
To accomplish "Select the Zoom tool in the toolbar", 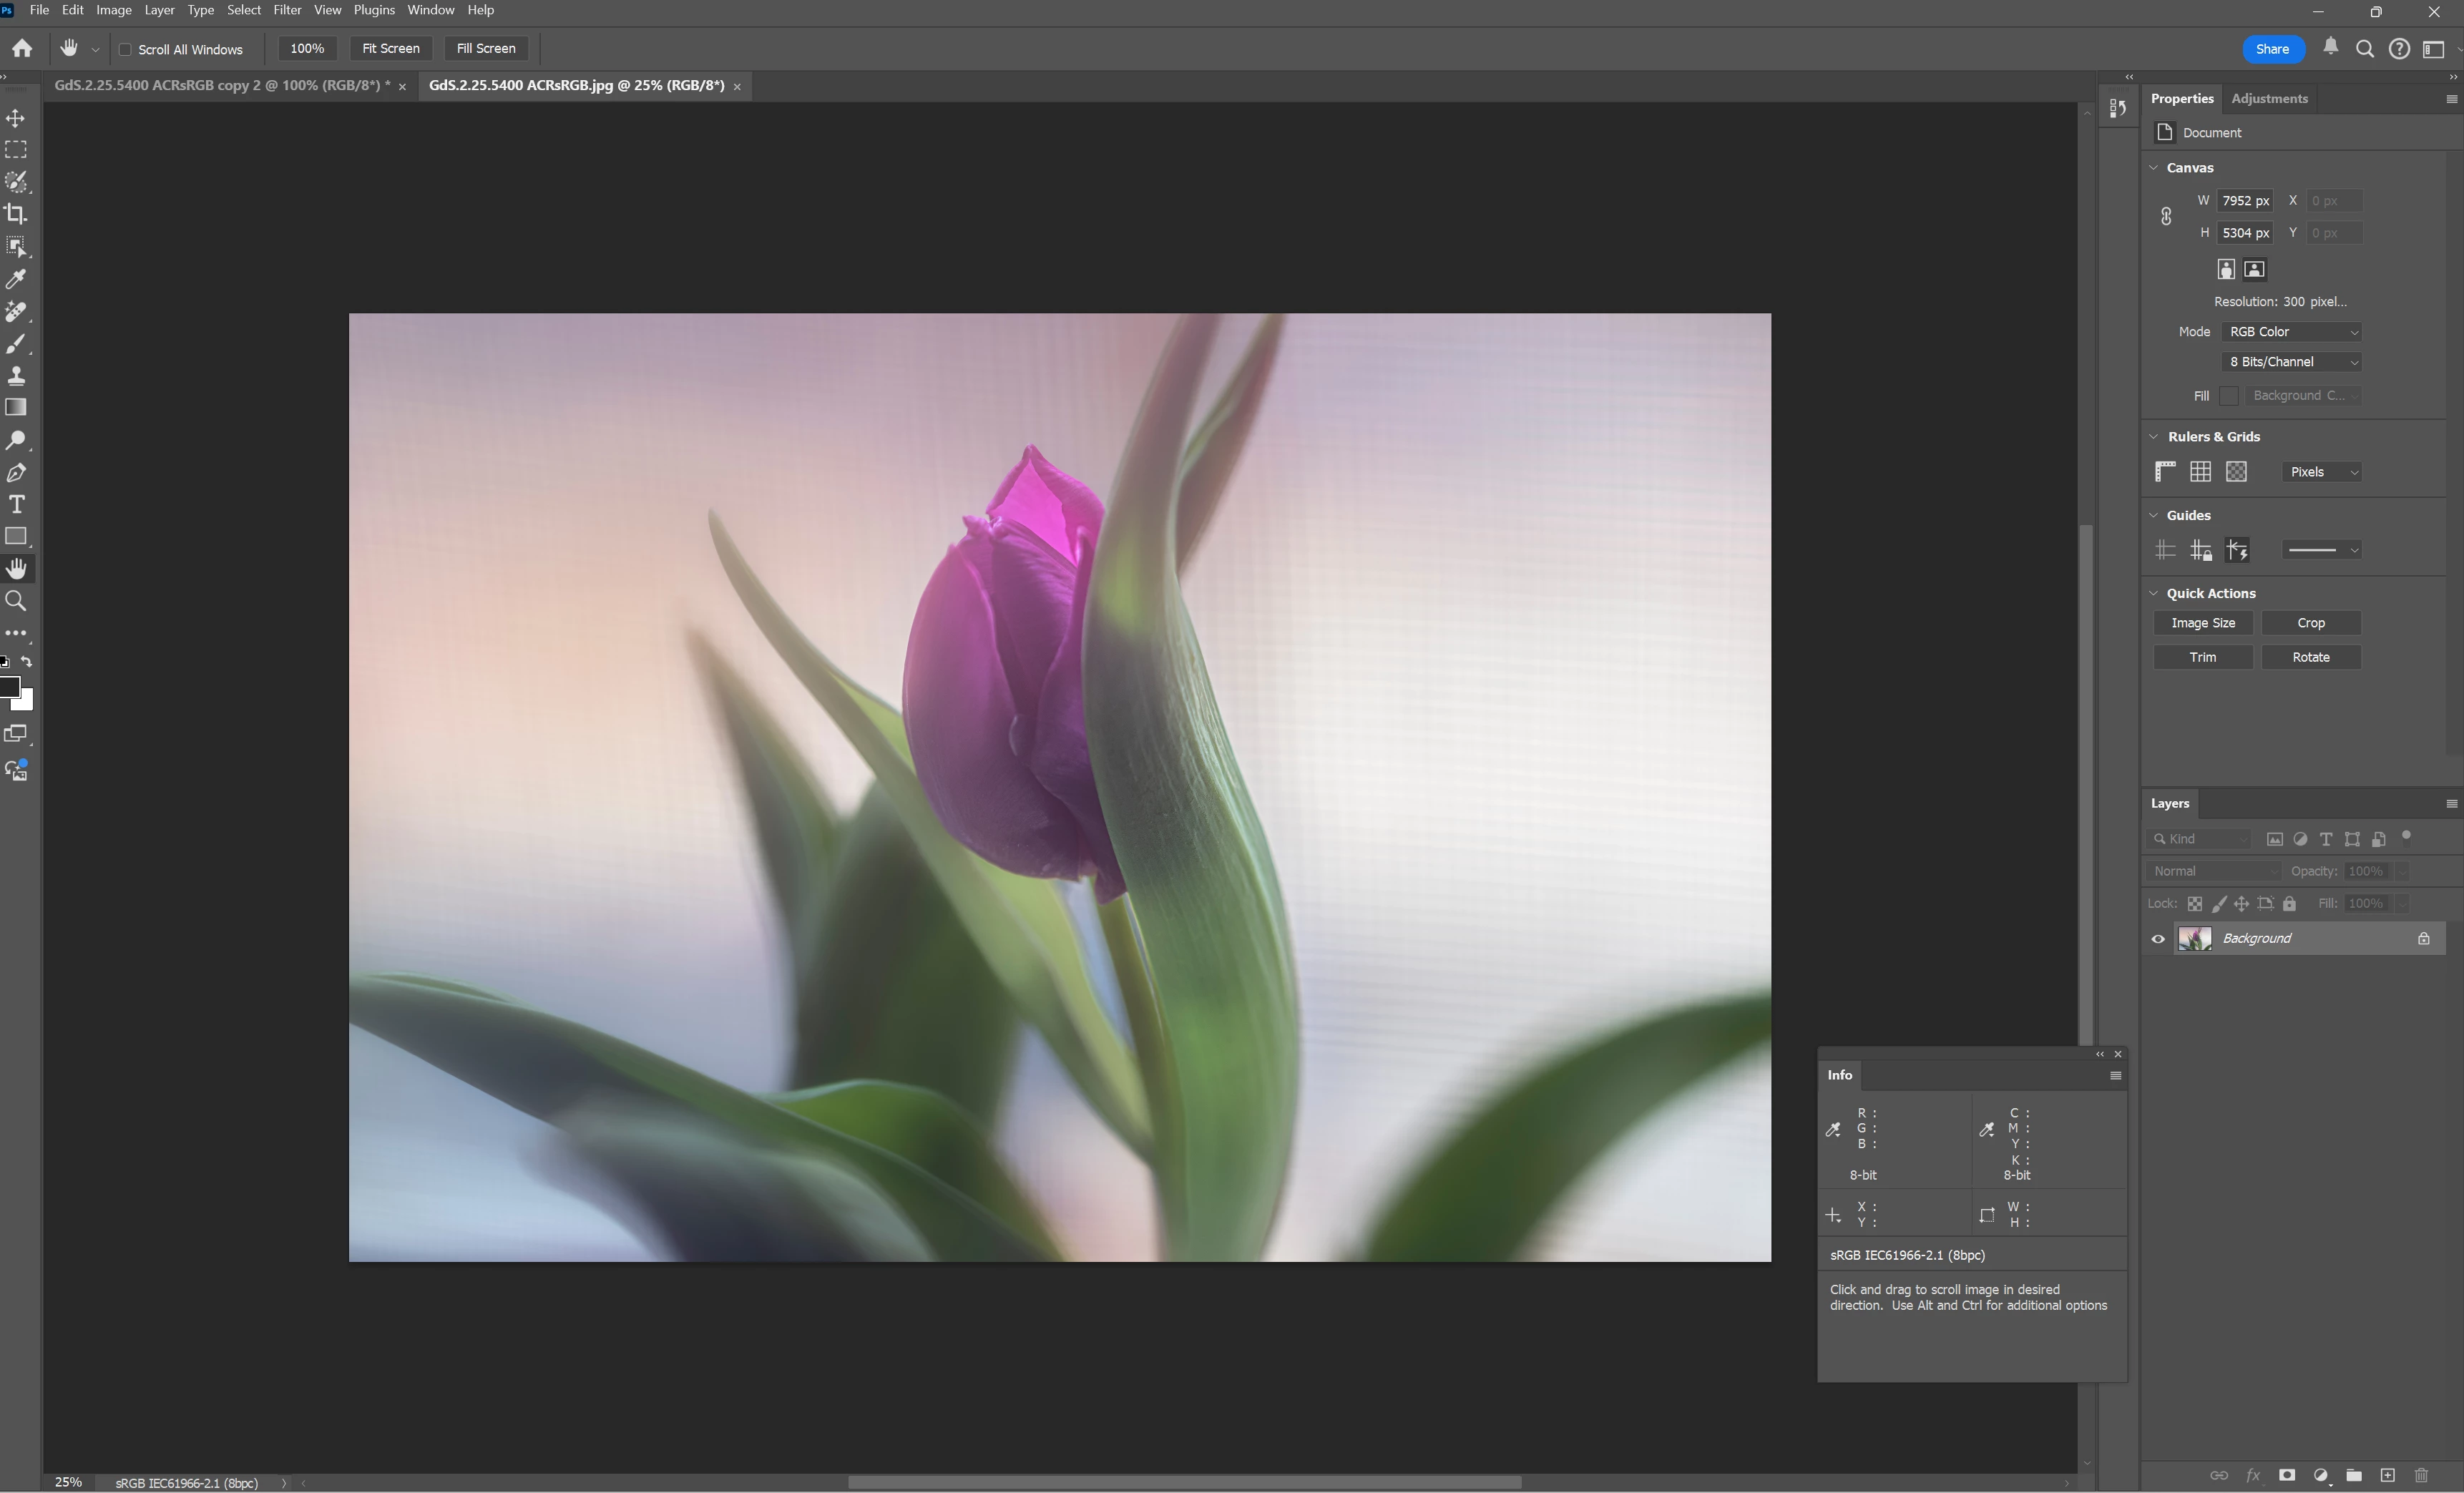I will pyautogui.click(x=16, y=601).
